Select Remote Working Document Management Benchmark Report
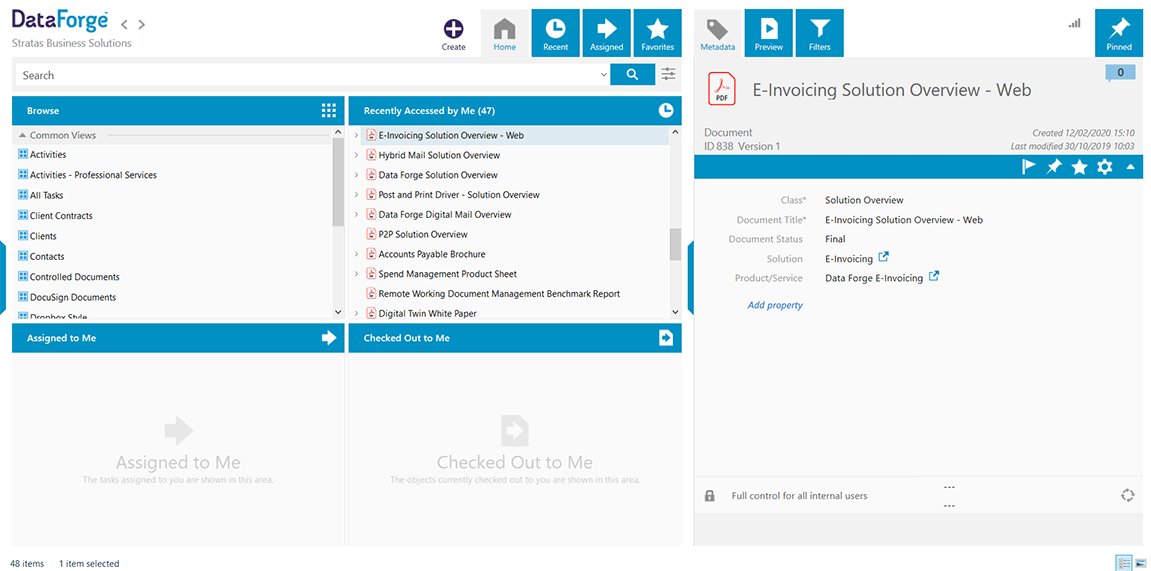 499,294
